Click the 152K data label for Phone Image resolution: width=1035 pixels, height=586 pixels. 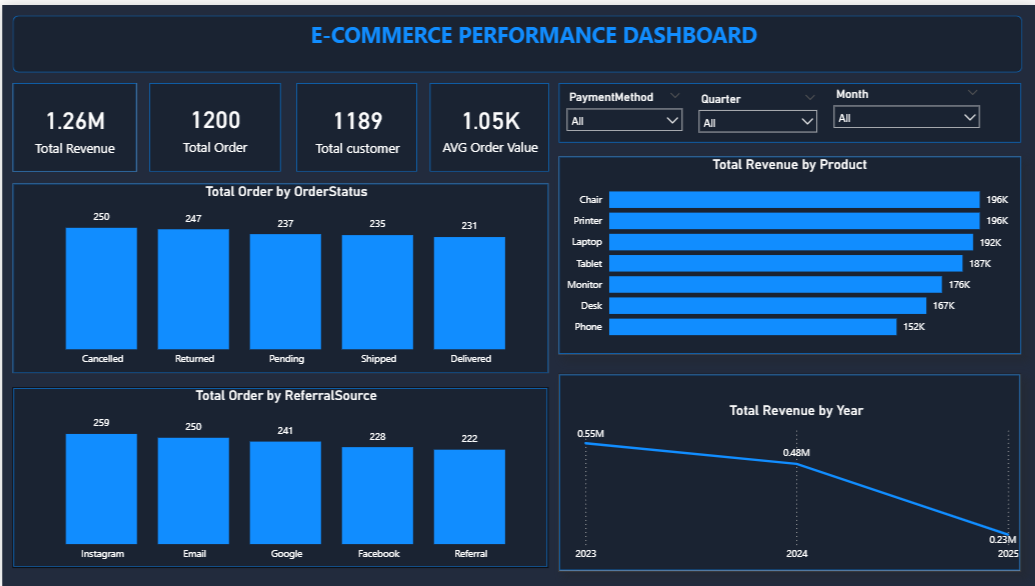click(914, 327)
